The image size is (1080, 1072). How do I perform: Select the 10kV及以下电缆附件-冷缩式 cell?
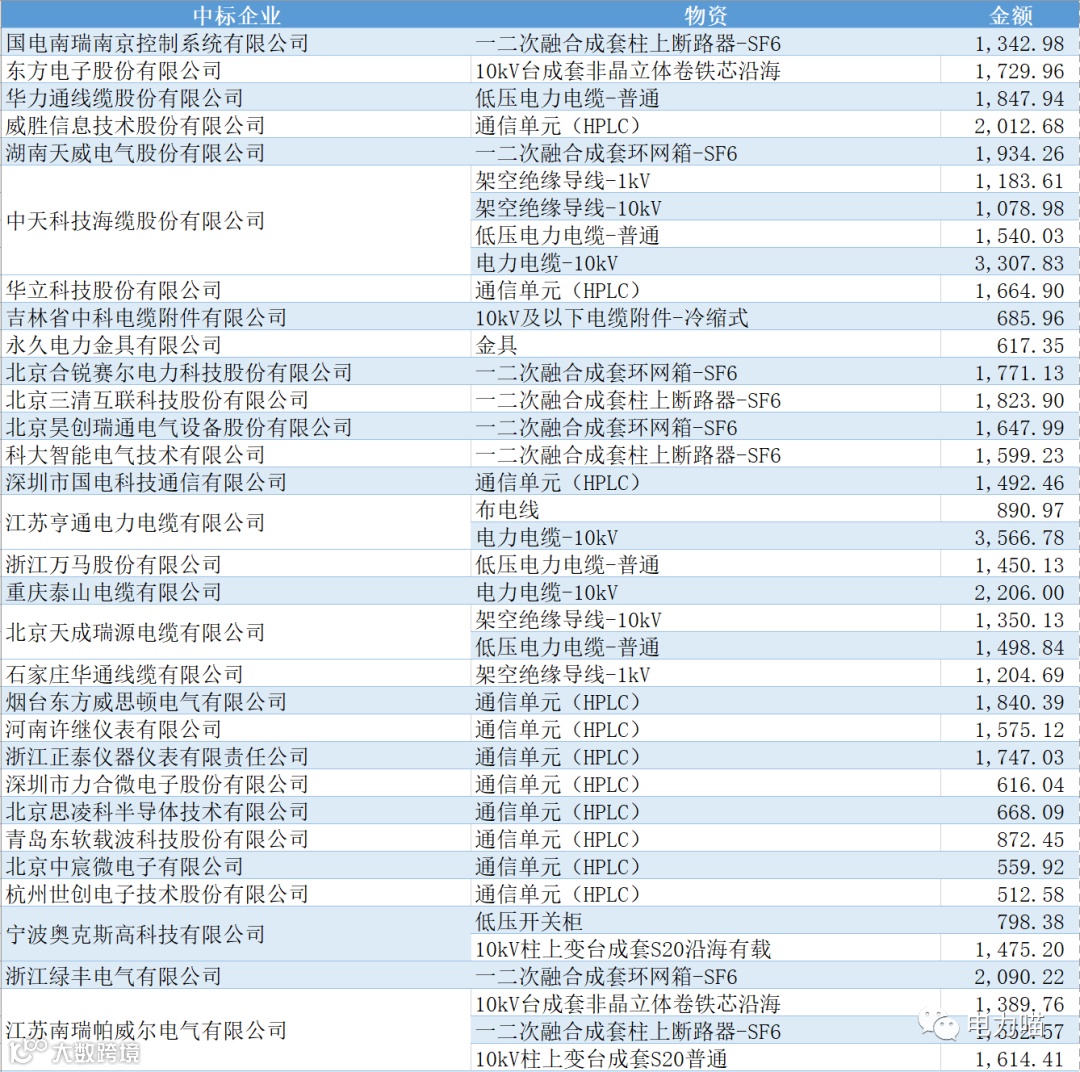click(x=705, y=317)
